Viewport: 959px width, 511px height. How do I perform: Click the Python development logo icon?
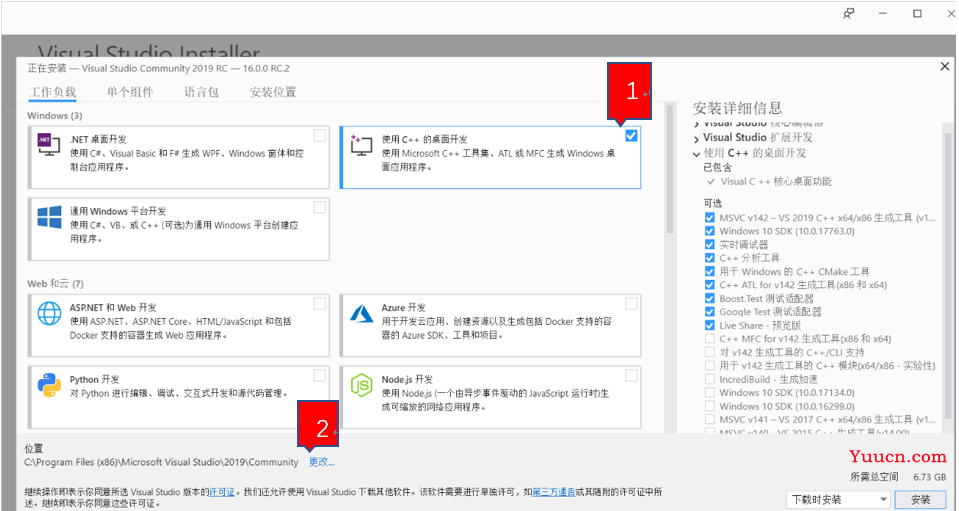click(49, 385)
